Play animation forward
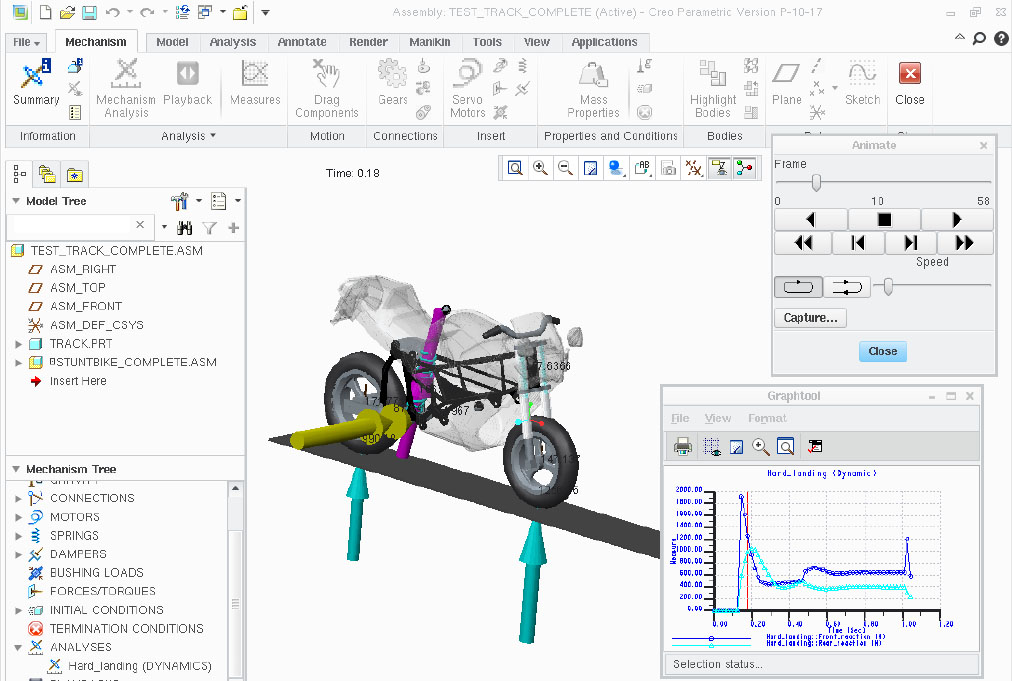Image resolution: width=1012 pixels, height=681 pixels. [x=956, y=220]
